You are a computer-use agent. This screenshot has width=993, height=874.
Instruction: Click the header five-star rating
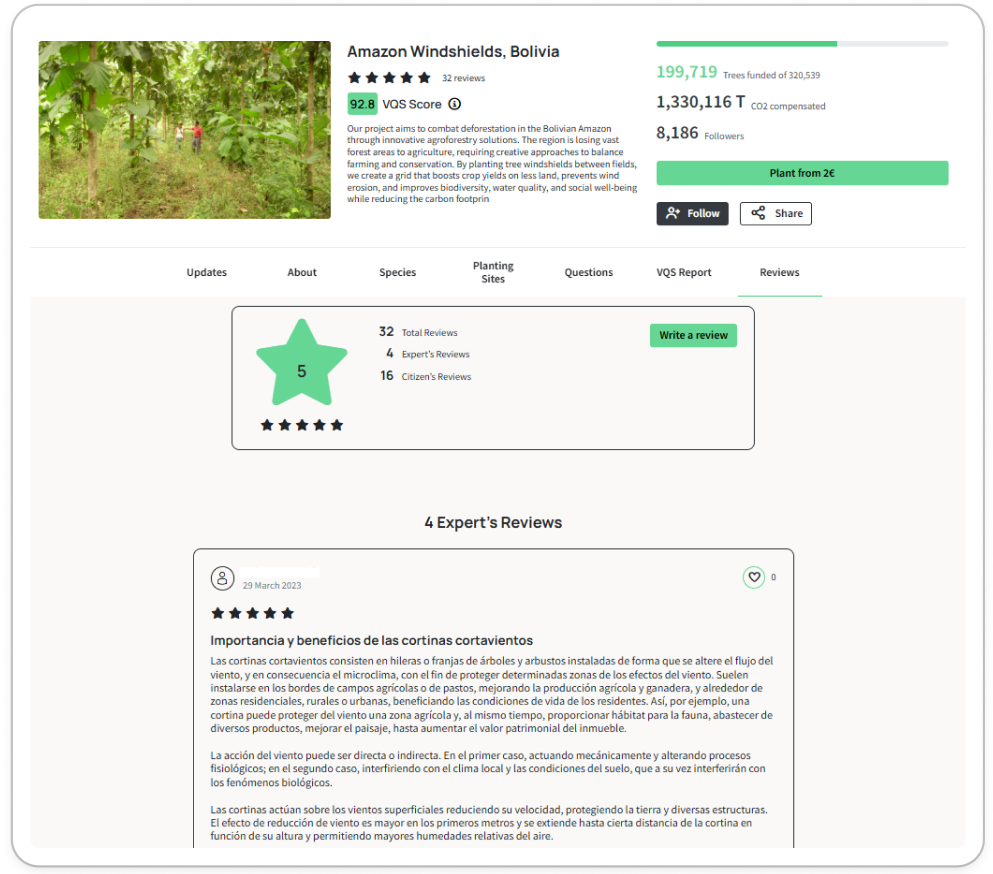pyautogui.click(x=389, y=78)
